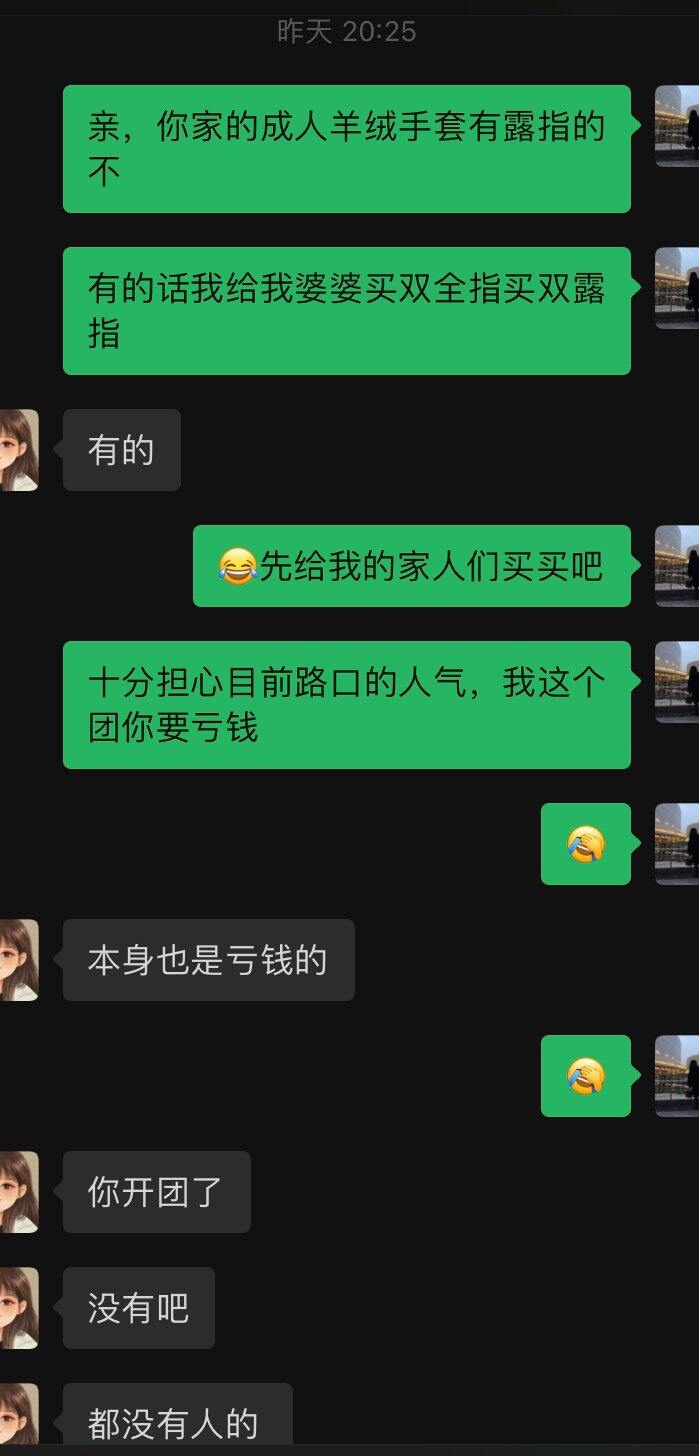Tap the emoji in 先给我的家人们买买吧 message

pyautogui.click(x=237, y=567)
